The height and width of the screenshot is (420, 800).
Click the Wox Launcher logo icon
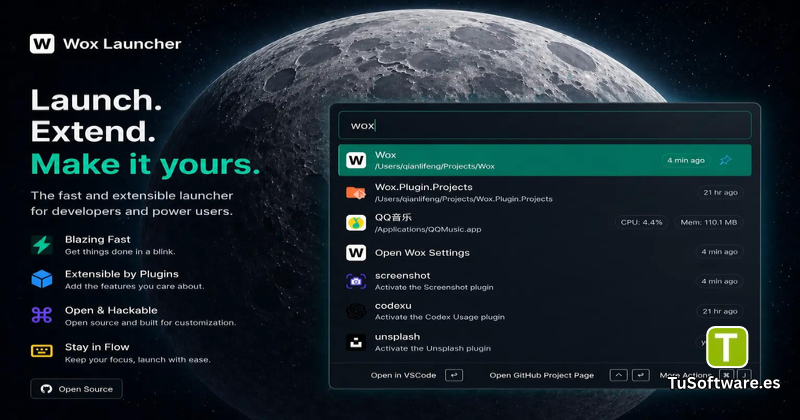pyautogui.click(x=42, y=44)
